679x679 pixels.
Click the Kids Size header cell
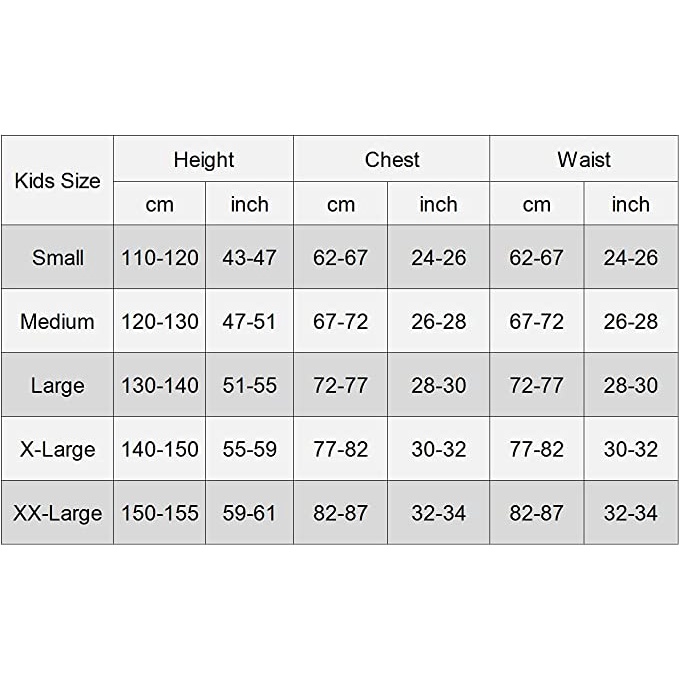point(58,181)
